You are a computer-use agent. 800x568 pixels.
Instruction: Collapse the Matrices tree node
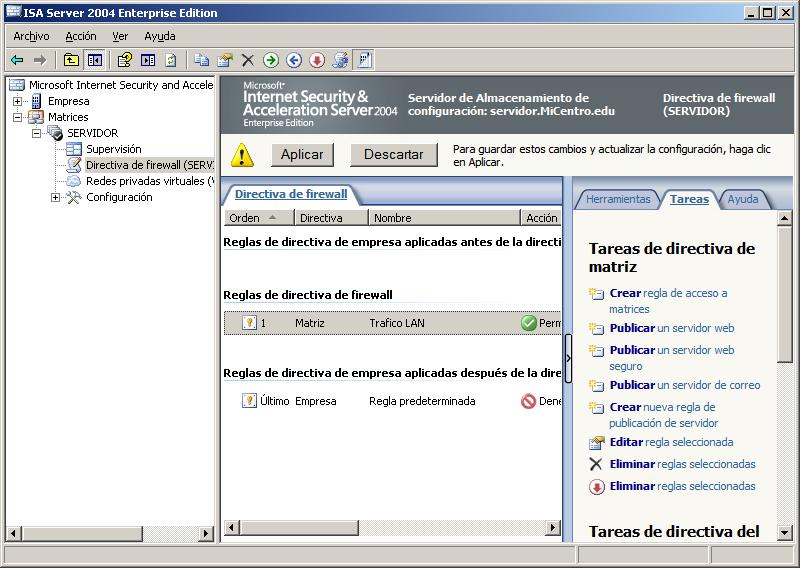pyautogui.click(x=17, y=117)
